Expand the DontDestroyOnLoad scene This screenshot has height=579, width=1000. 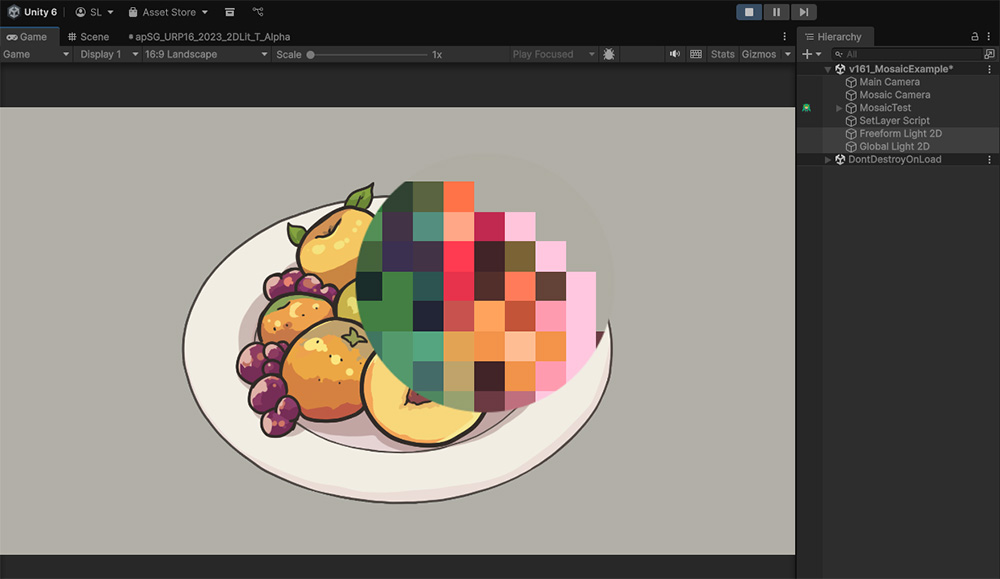pos(827,159)
